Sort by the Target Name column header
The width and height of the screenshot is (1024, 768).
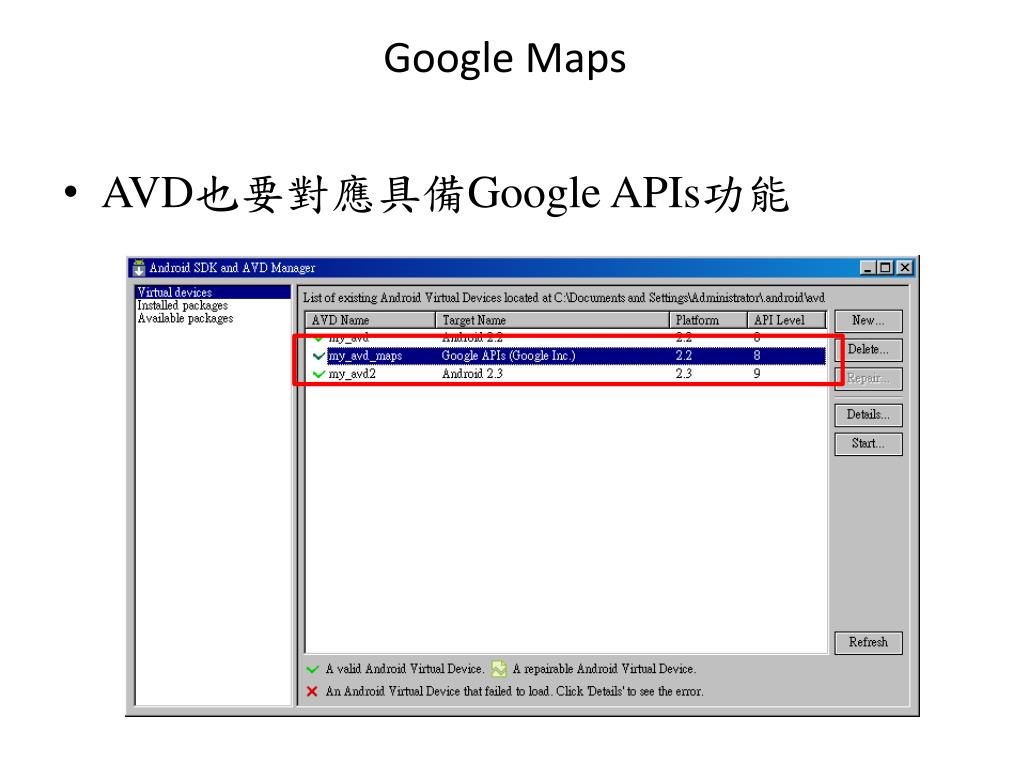(552, 320)
